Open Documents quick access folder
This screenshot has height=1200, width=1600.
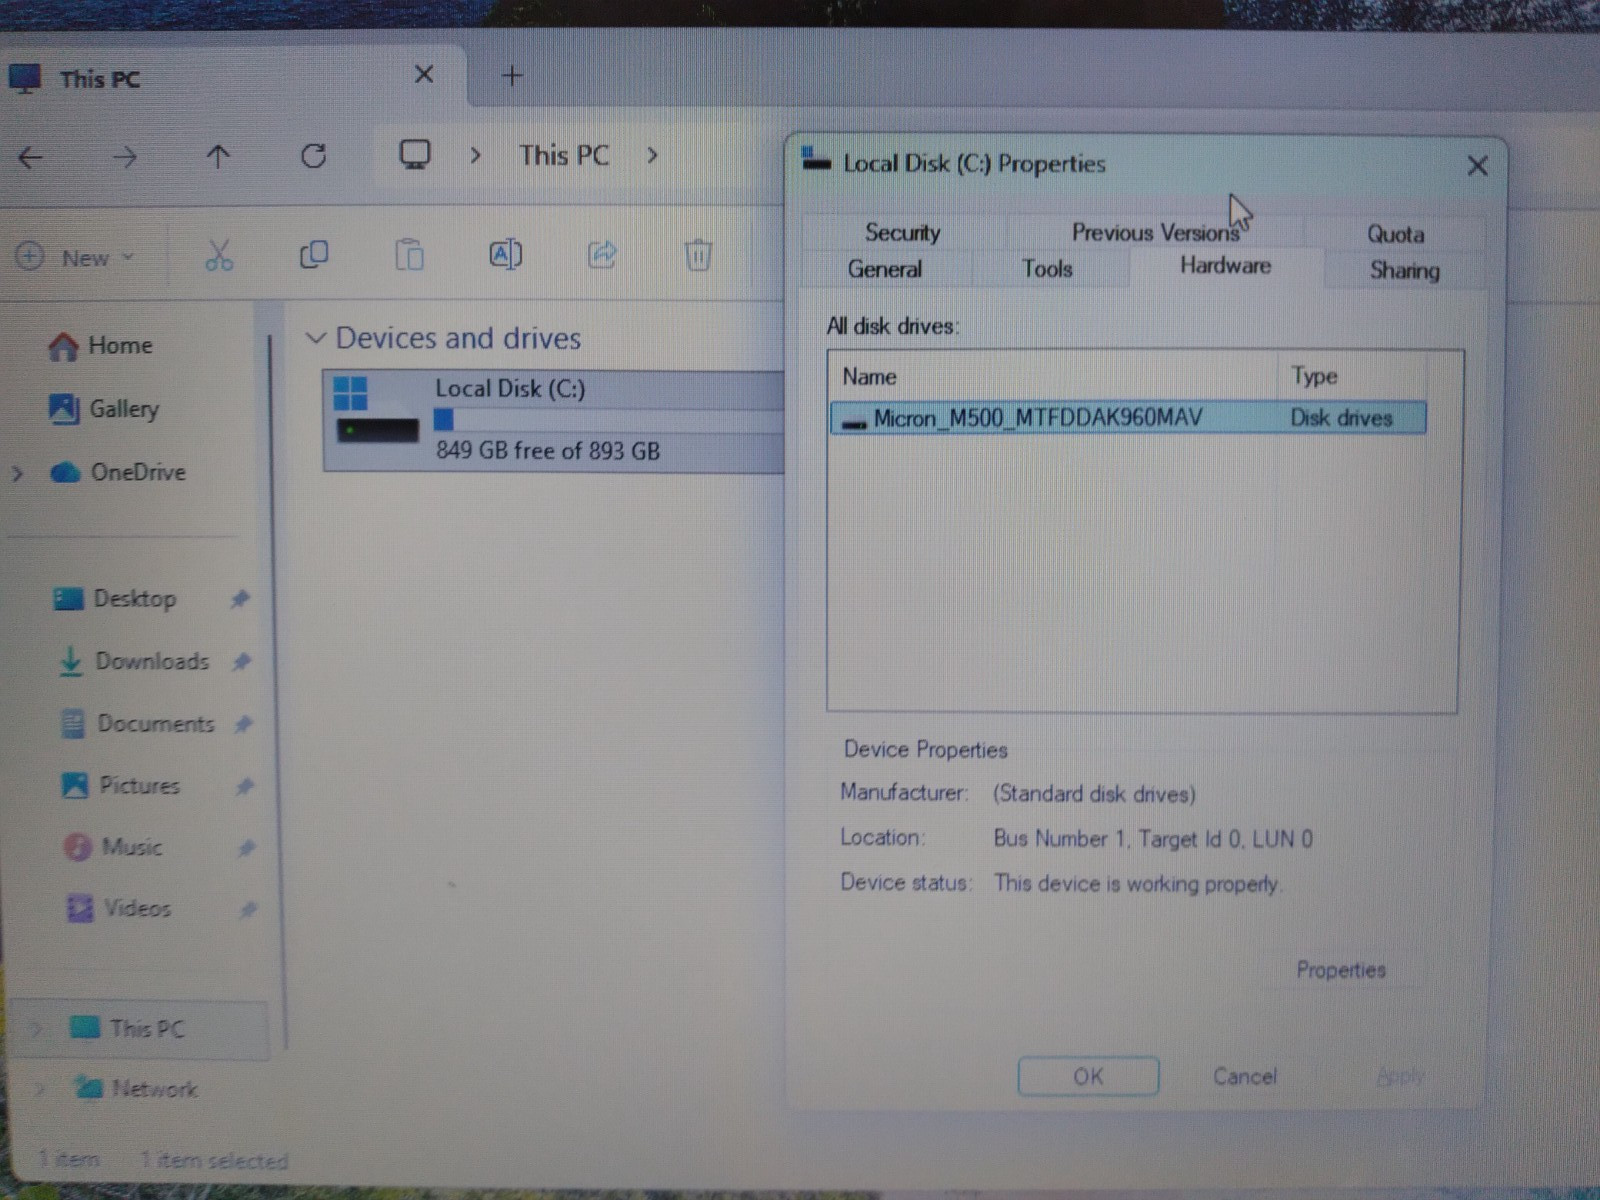pos(137,724)
